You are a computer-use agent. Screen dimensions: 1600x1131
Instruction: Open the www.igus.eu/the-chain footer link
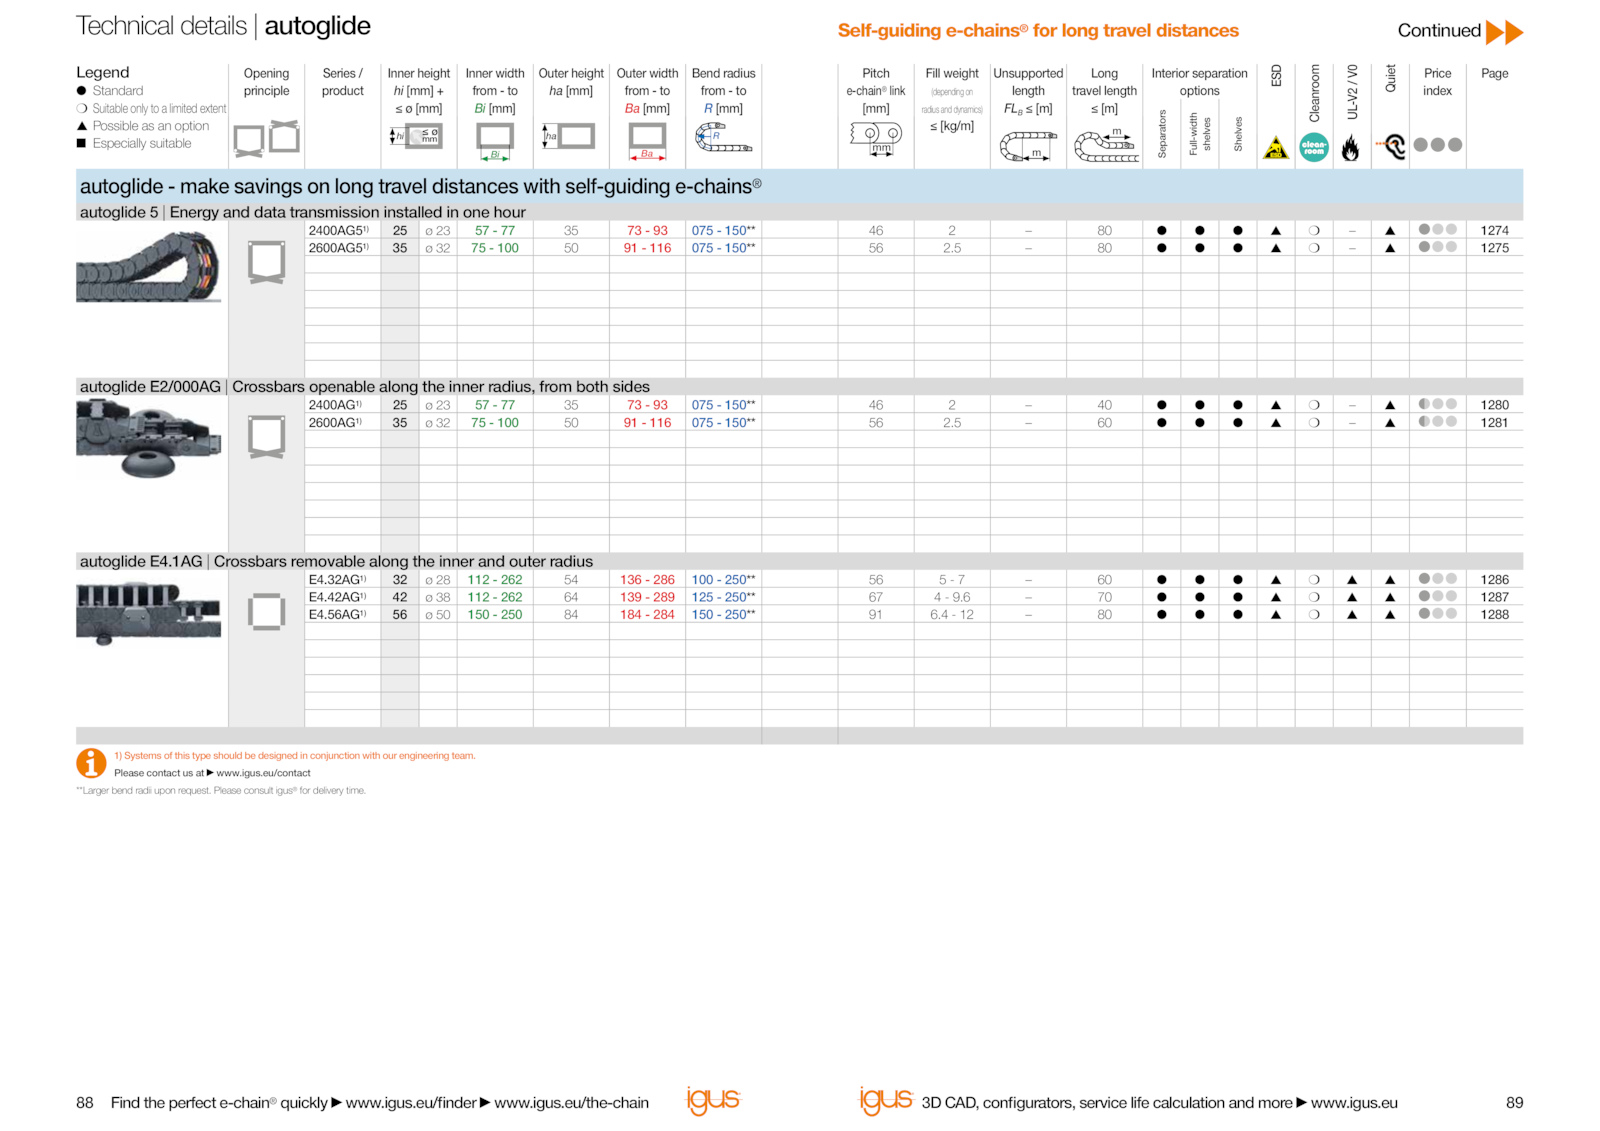[x=571, y=1103]
